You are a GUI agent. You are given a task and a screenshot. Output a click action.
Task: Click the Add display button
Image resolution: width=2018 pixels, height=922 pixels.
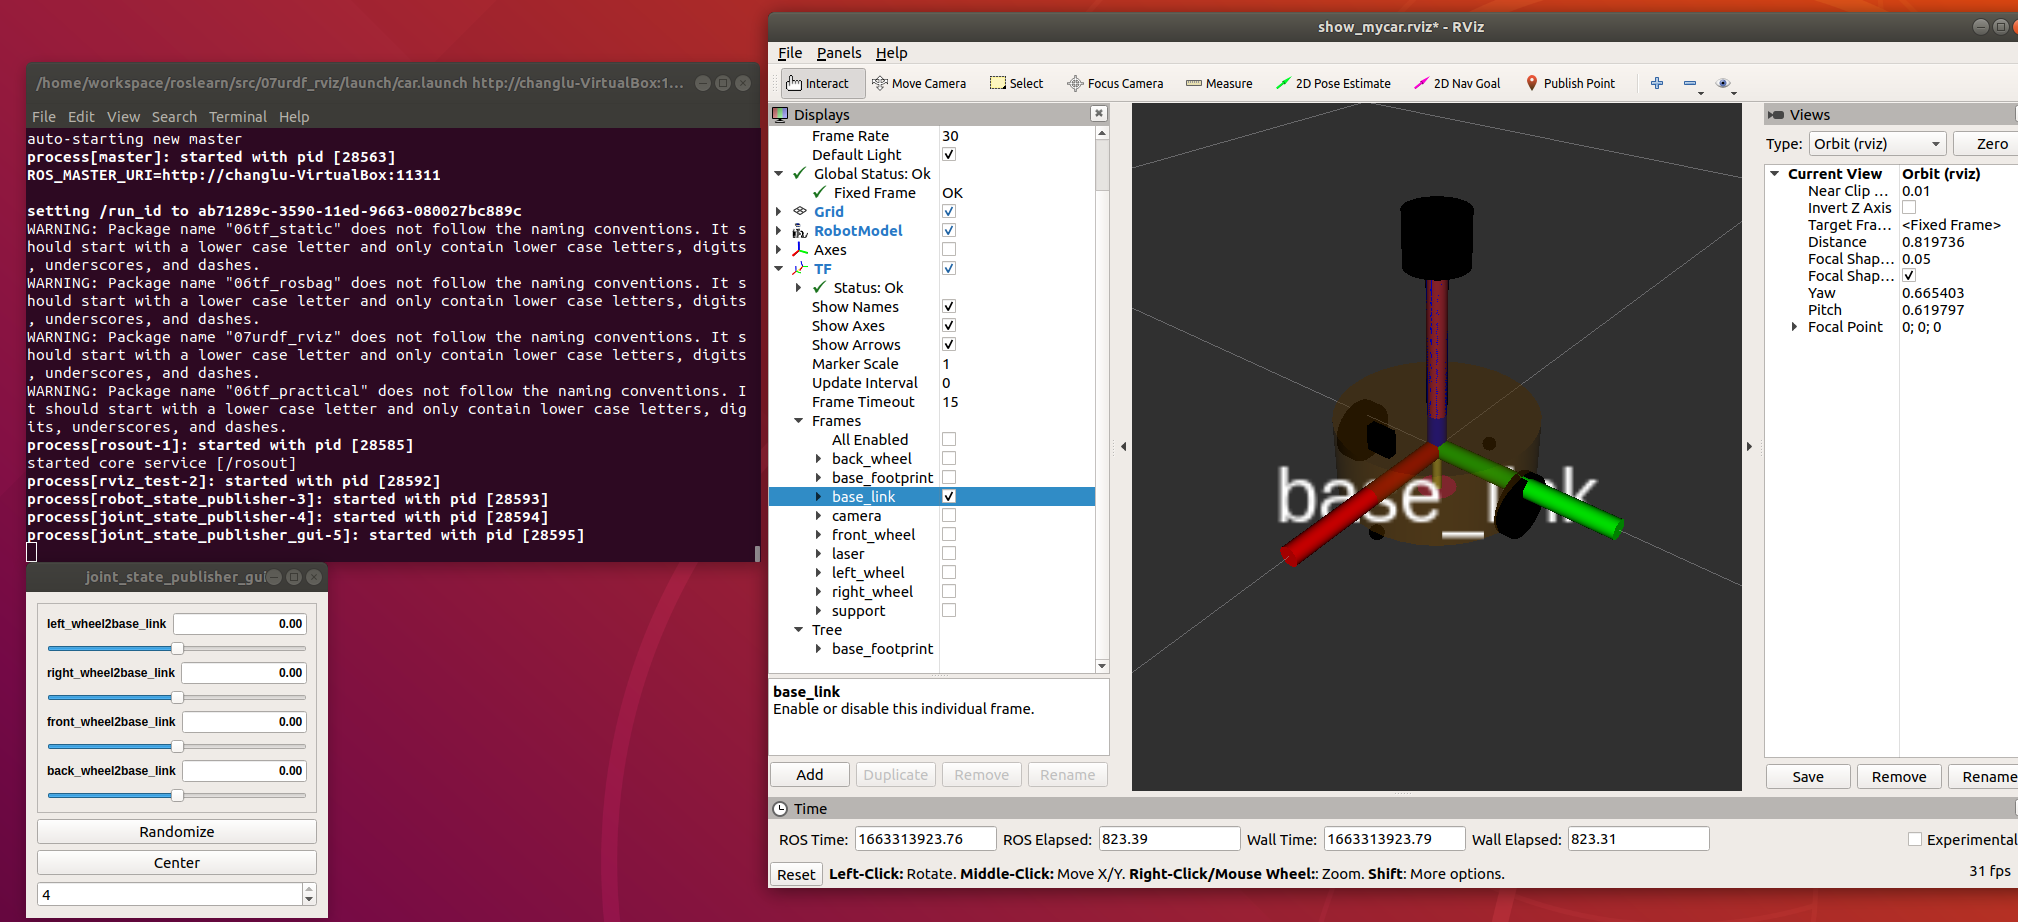(x=810, y=775)
